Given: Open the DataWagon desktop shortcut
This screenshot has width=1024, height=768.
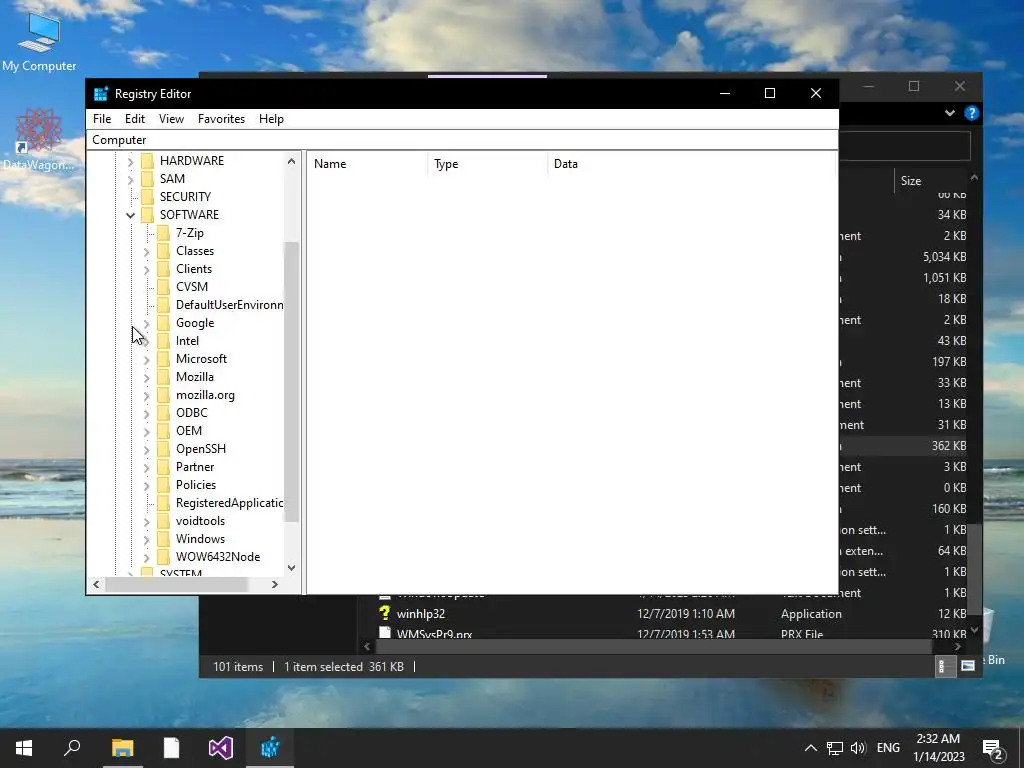Looking at the screenshot, I should click(x=39, y=140).
